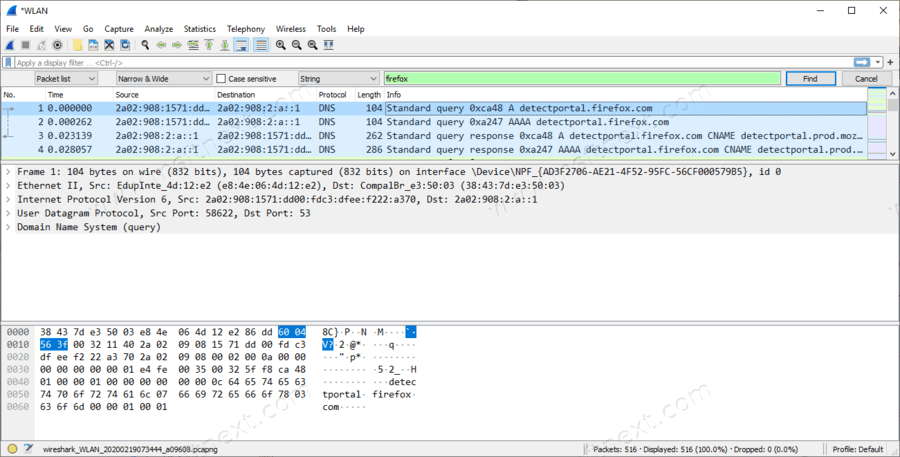Click the Find button
This screenshot has width=900, height=457.
(810, 79)
